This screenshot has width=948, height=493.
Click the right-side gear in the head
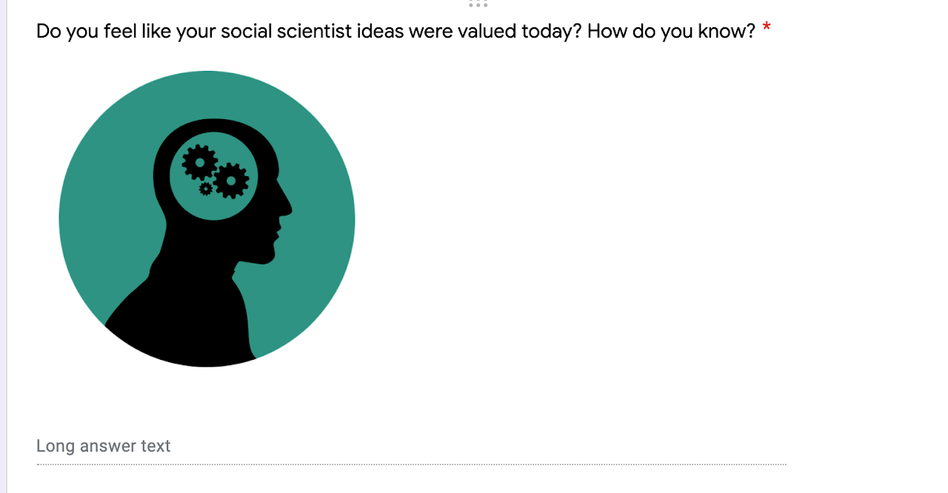tap(232, 180)
